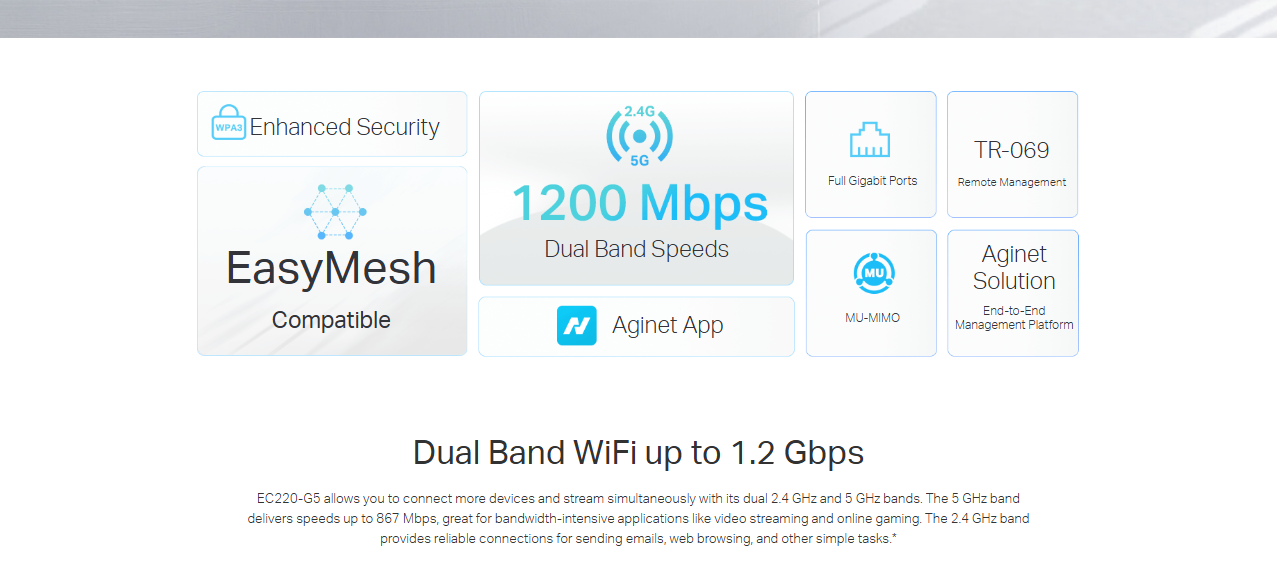Image resolution: width=1277 pixels, height=571 pixels.
Task: Click the MU-MIMO circular icon
Action: 874,272
